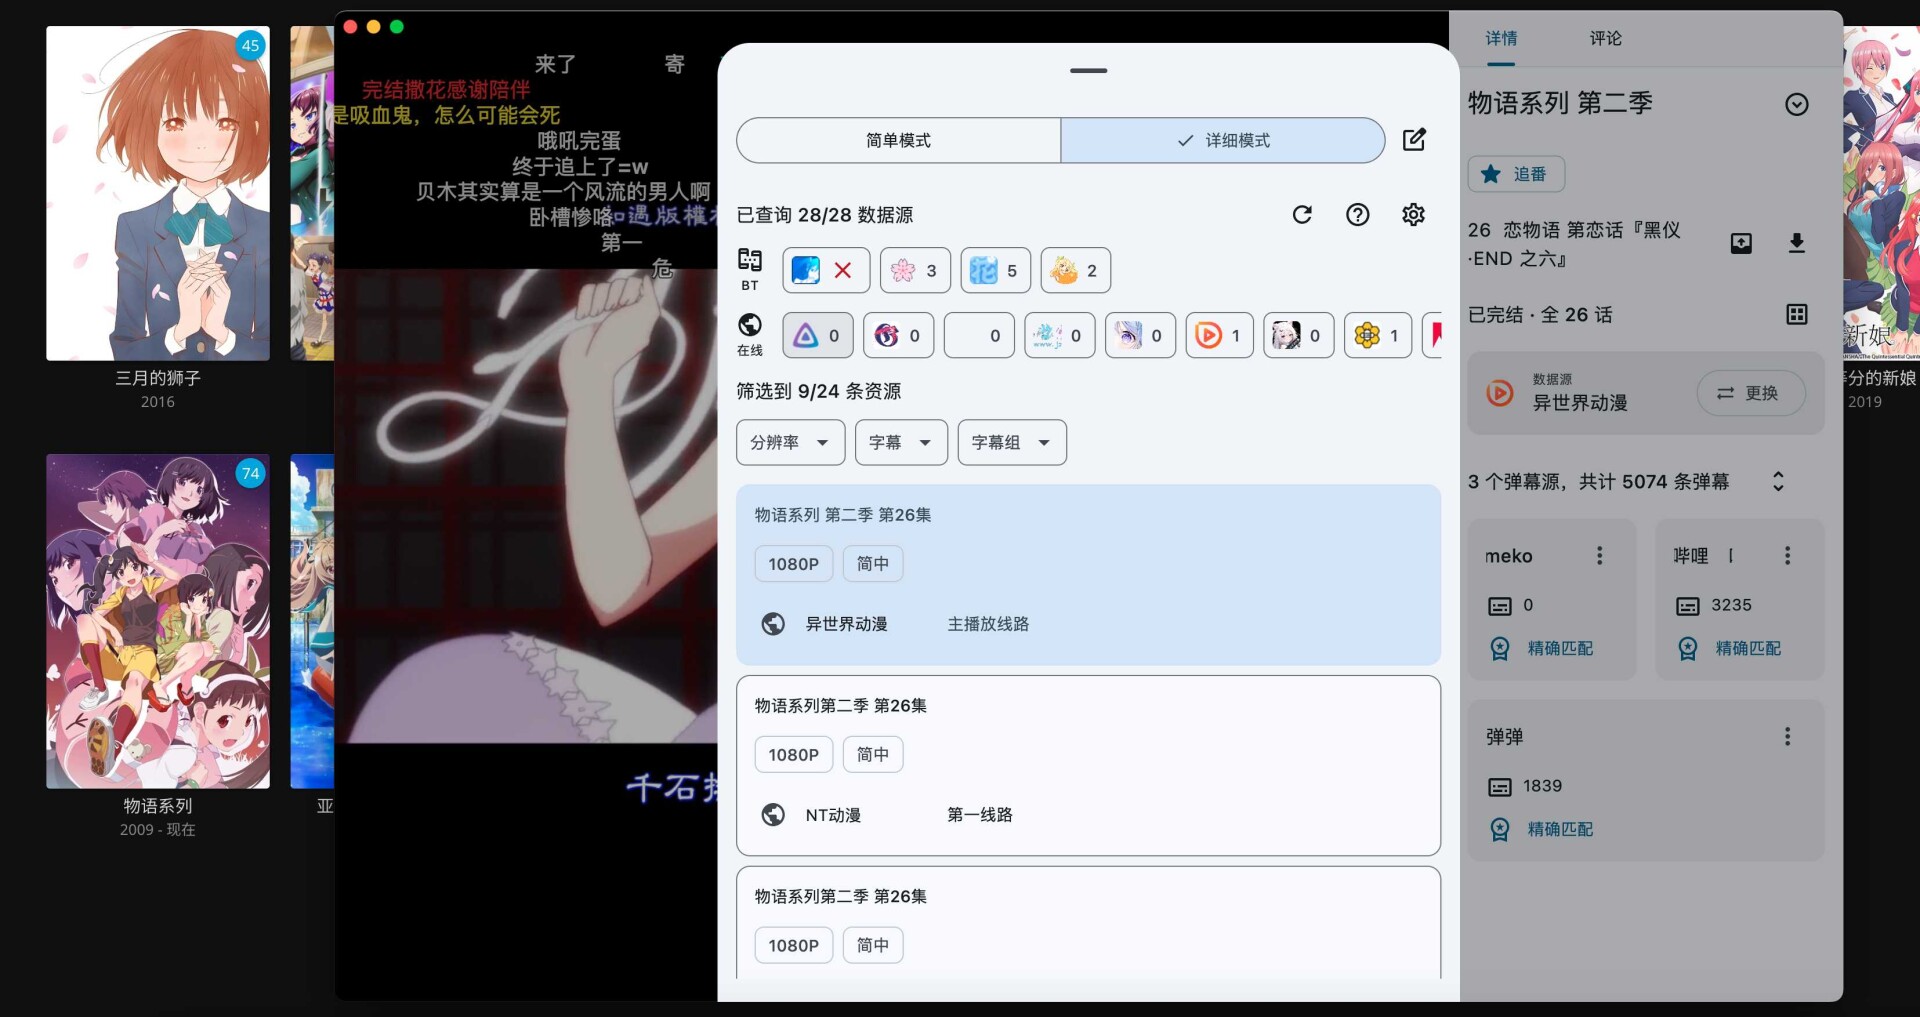Viewport: 1920px width, 1017px height.
Task: Open the 评论 tab
Action: click(1606, 39)
